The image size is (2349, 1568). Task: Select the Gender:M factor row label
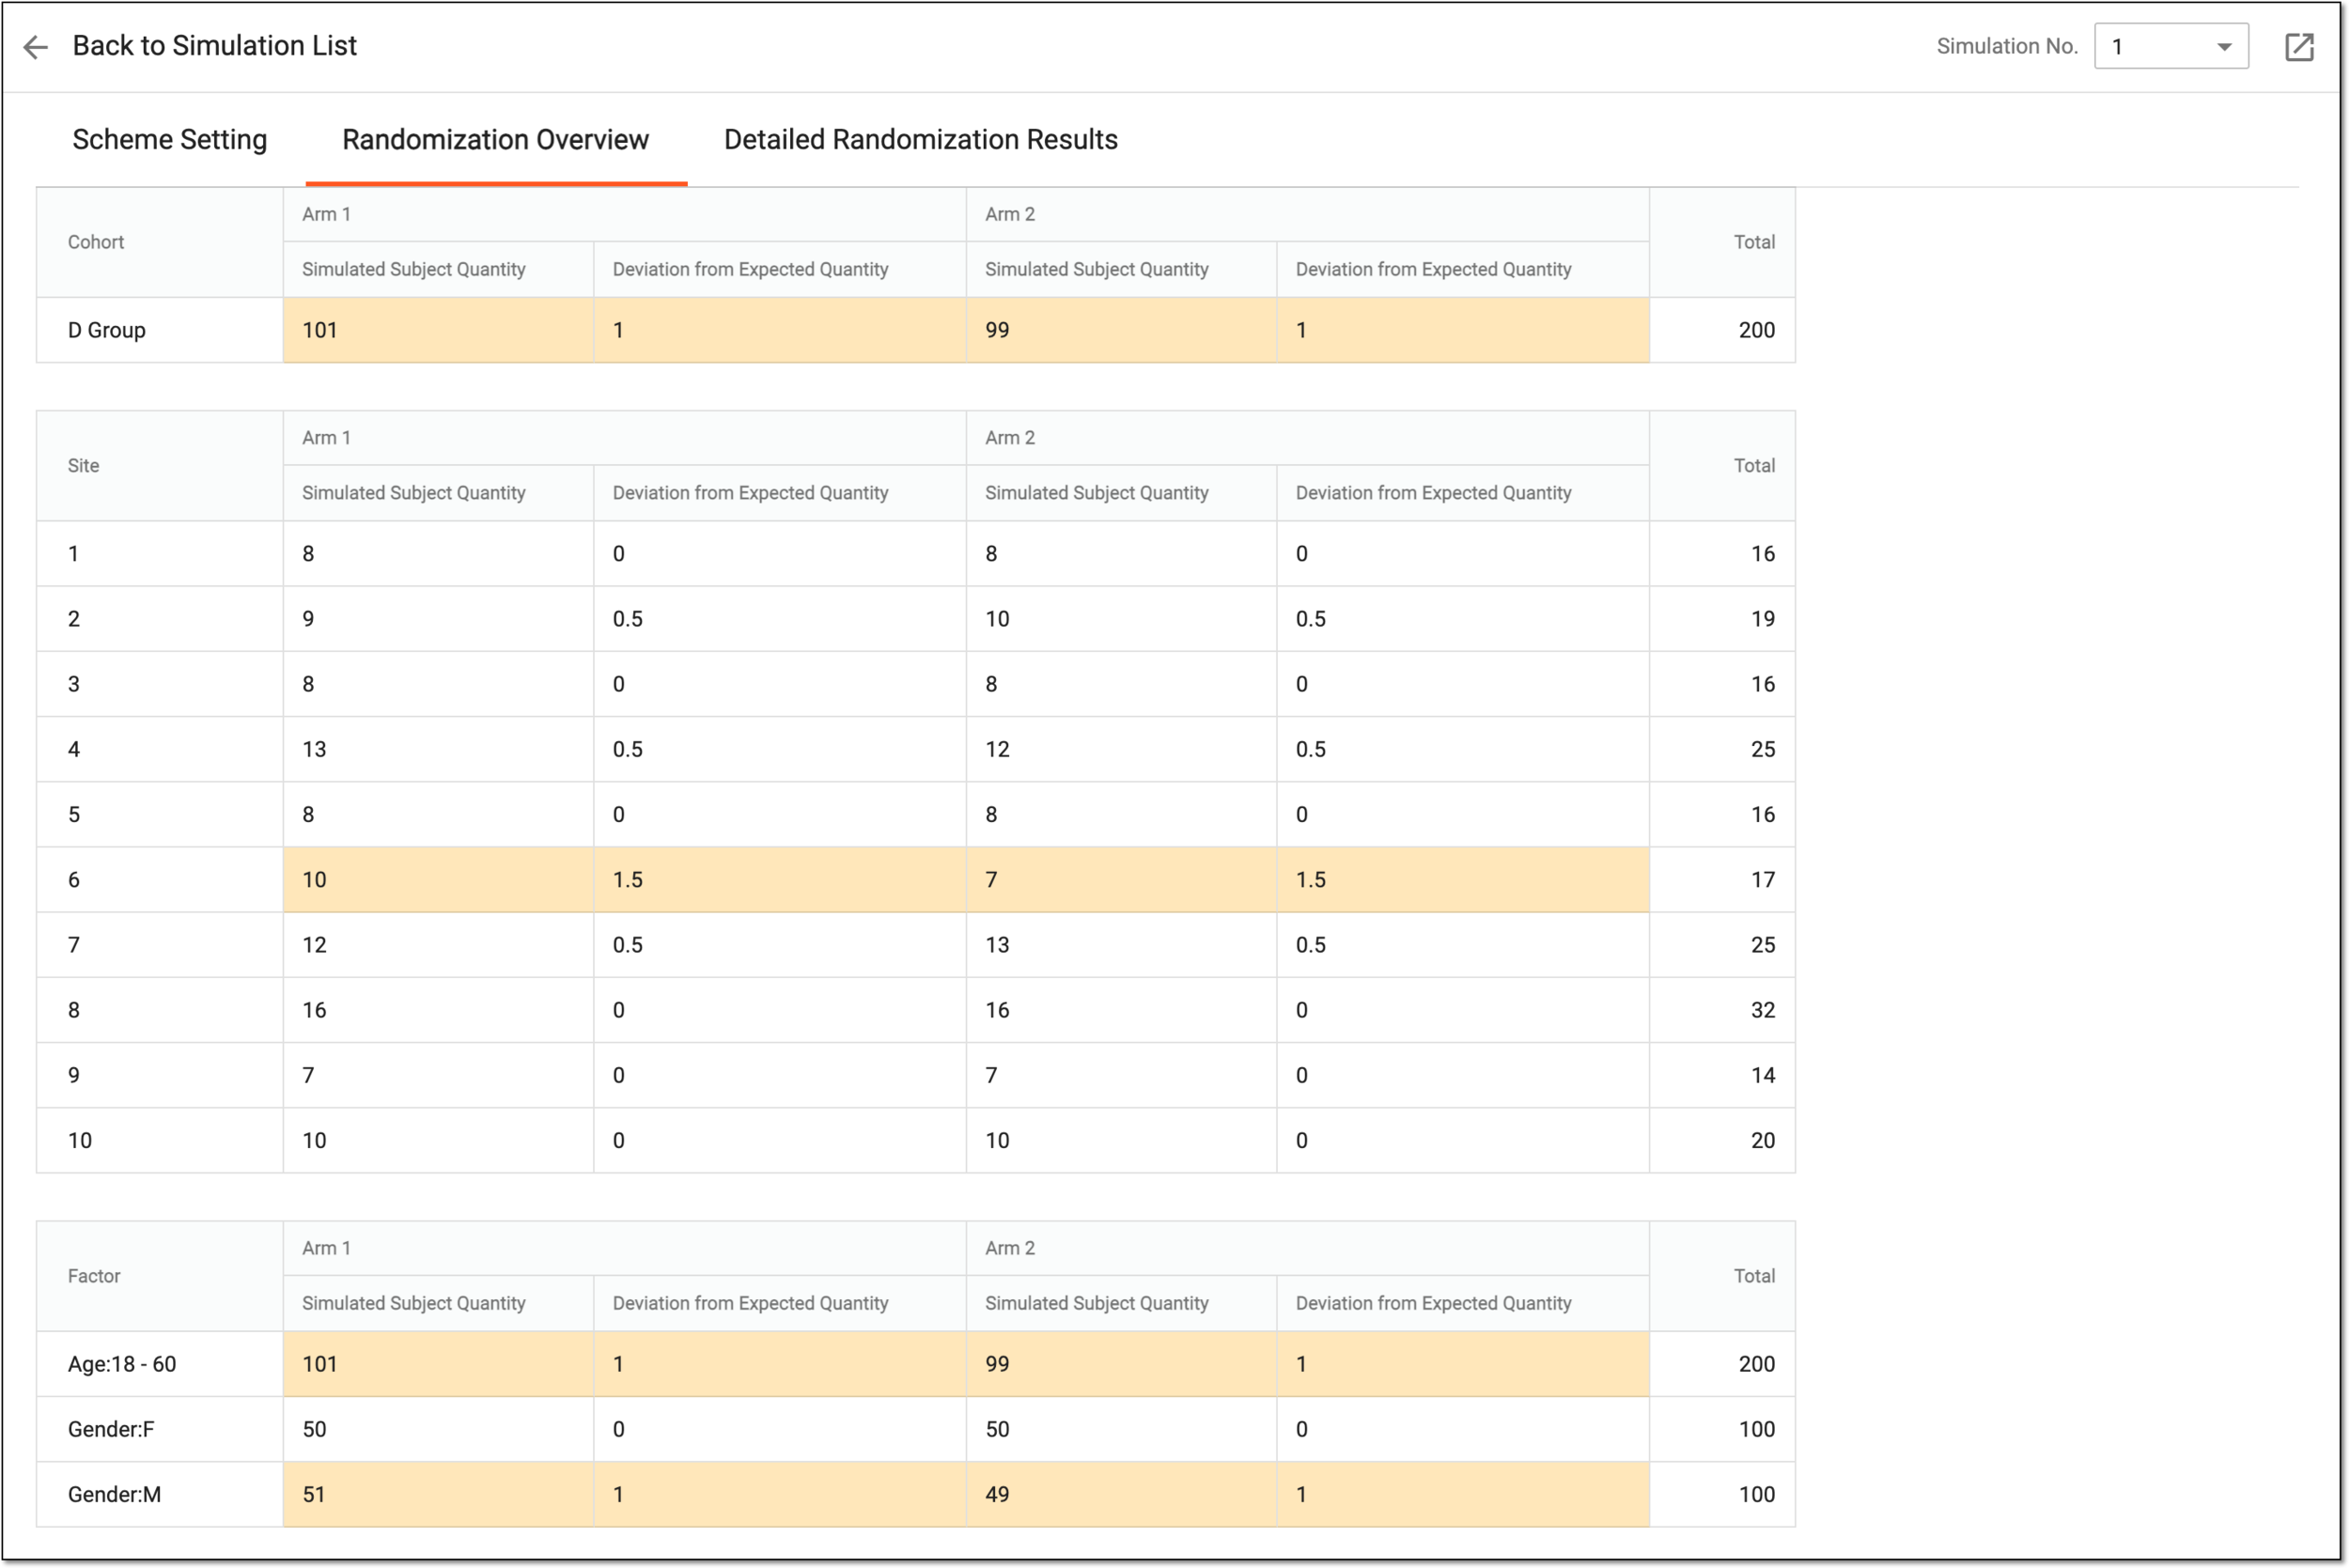pos(114,1494)
